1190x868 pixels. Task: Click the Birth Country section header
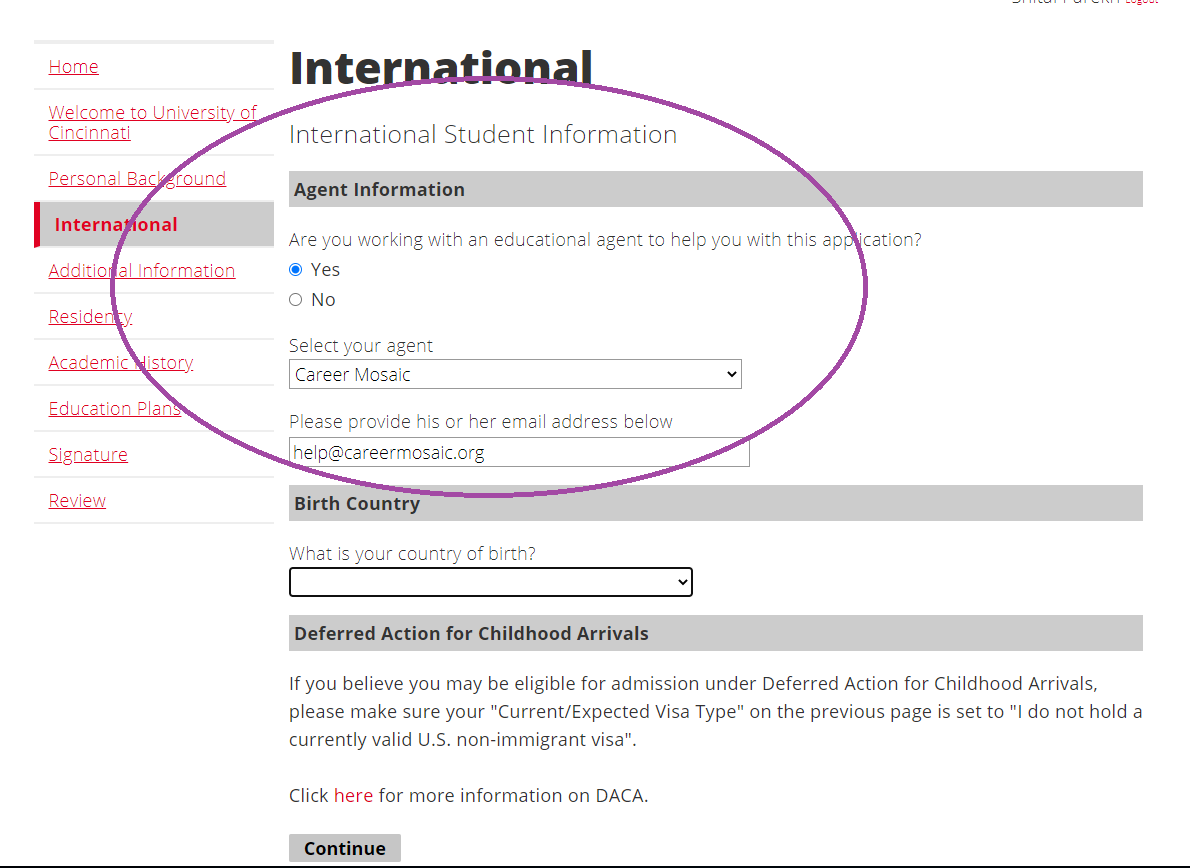pos(716,503)
